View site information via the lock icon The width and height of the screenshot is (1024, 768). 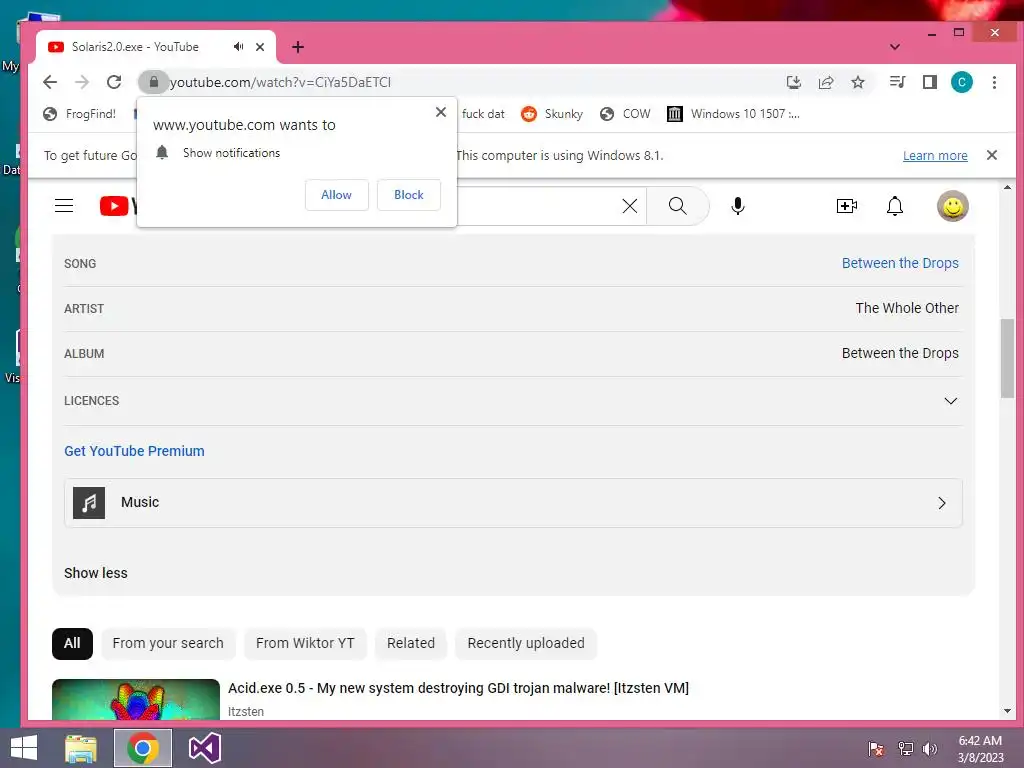tap(153, 82)
